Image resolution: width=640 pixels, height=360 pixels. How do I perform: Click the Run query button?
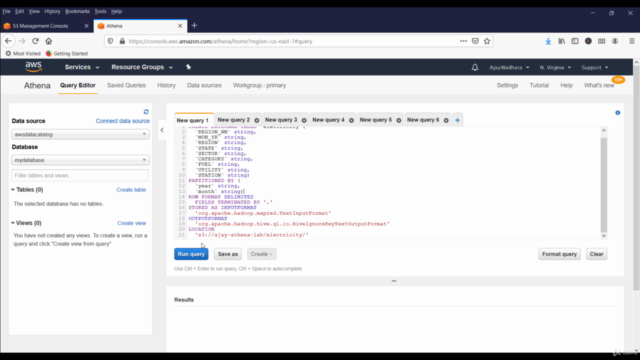191,254
